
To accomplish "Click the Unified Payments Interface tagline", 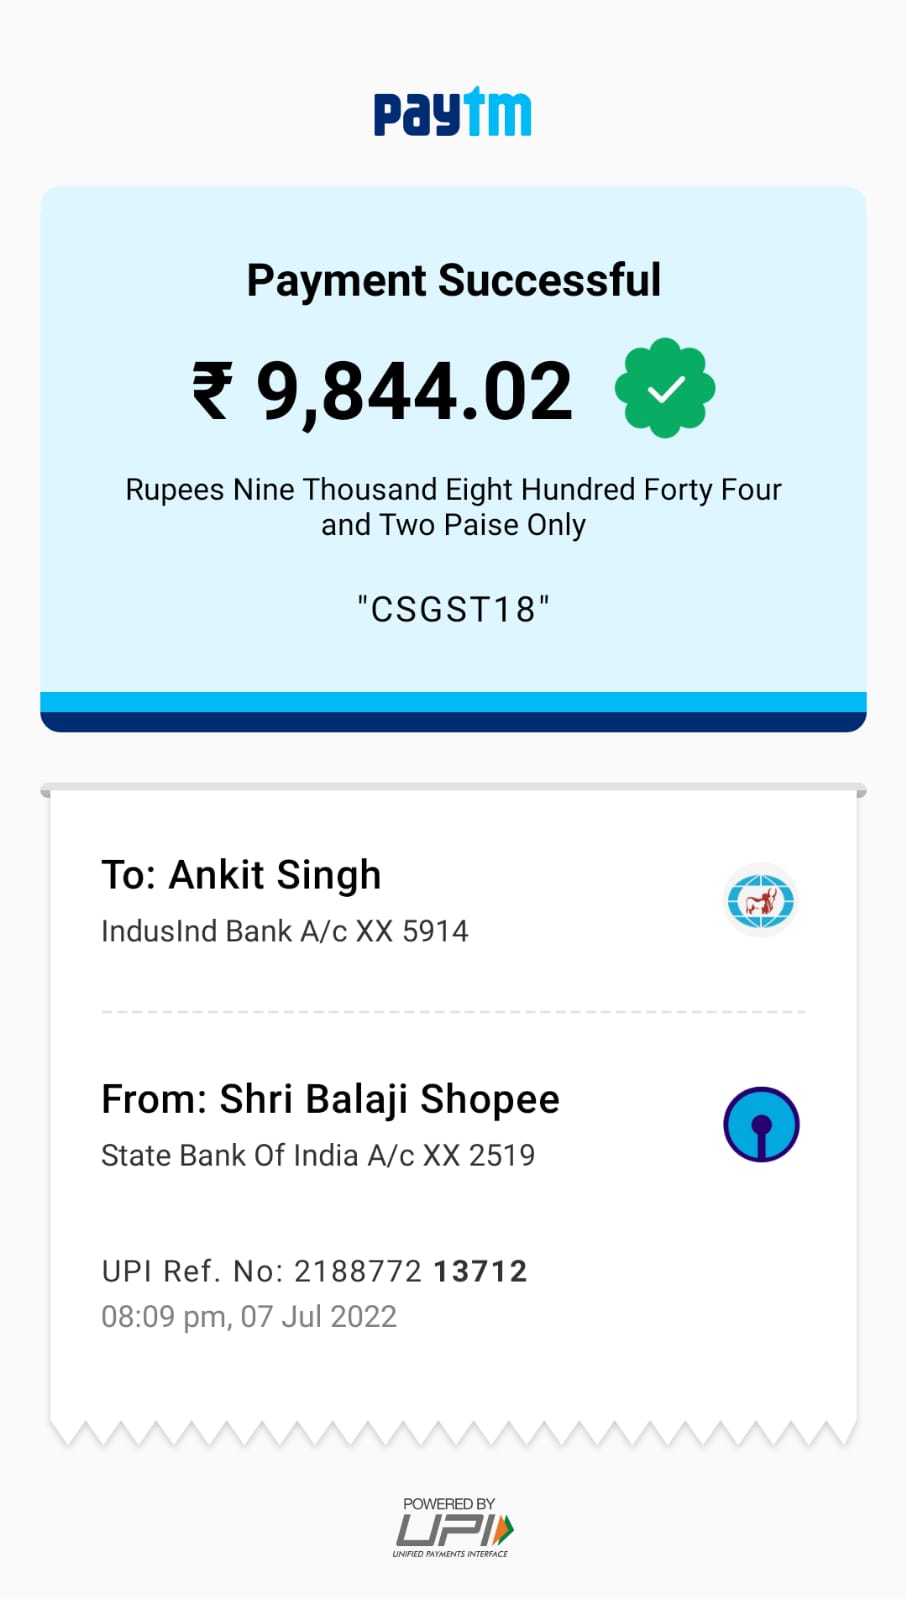I will click(450, 1554).
